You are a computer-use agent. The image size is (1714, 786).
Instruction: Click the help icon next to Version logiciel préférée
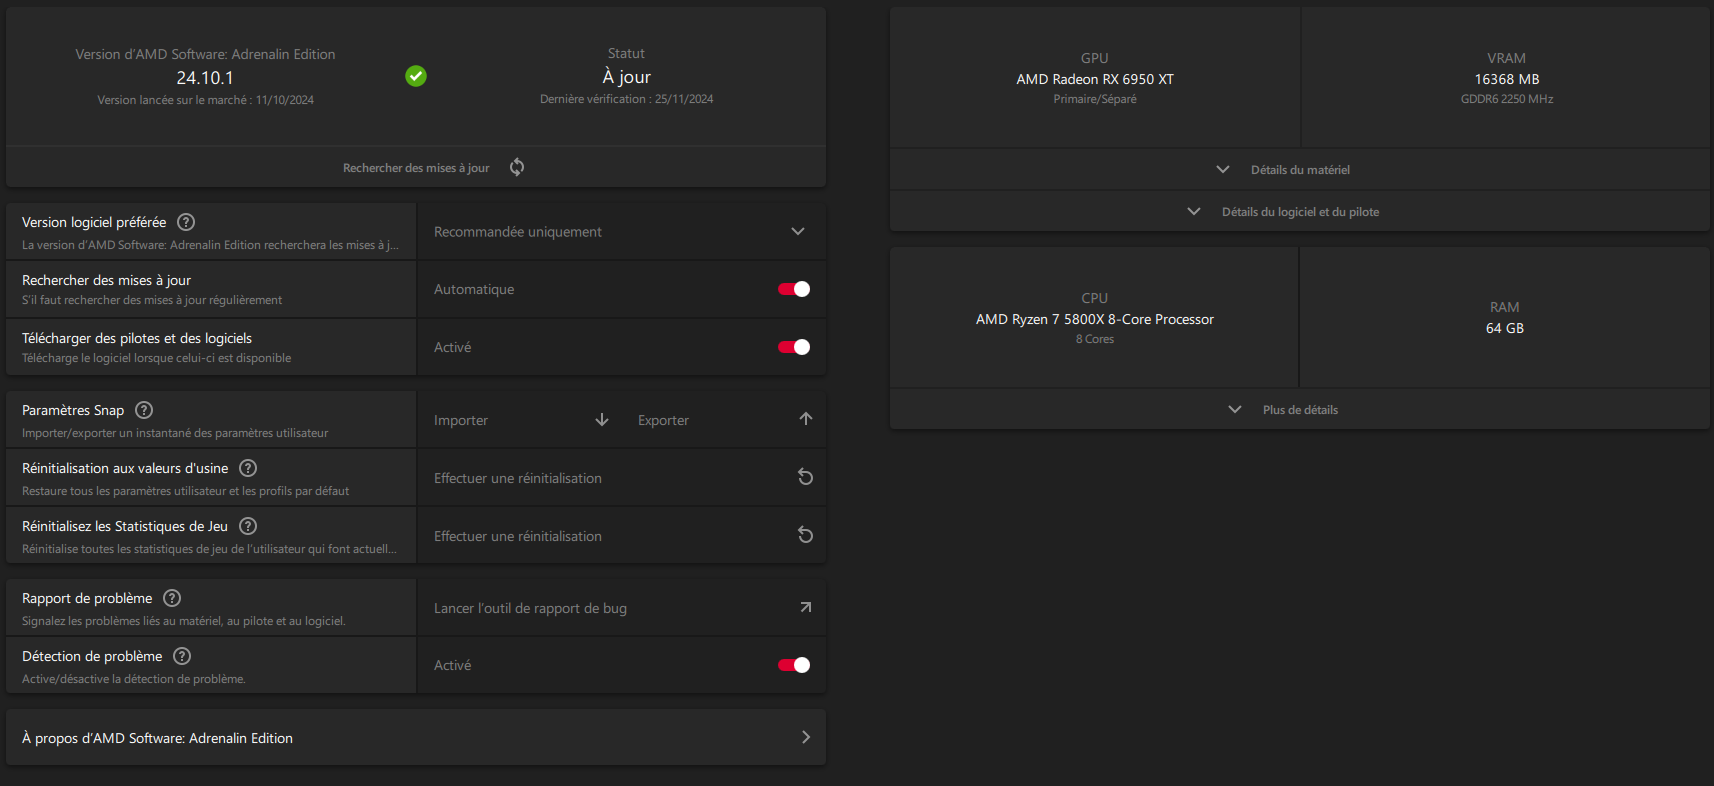[186, 222]
